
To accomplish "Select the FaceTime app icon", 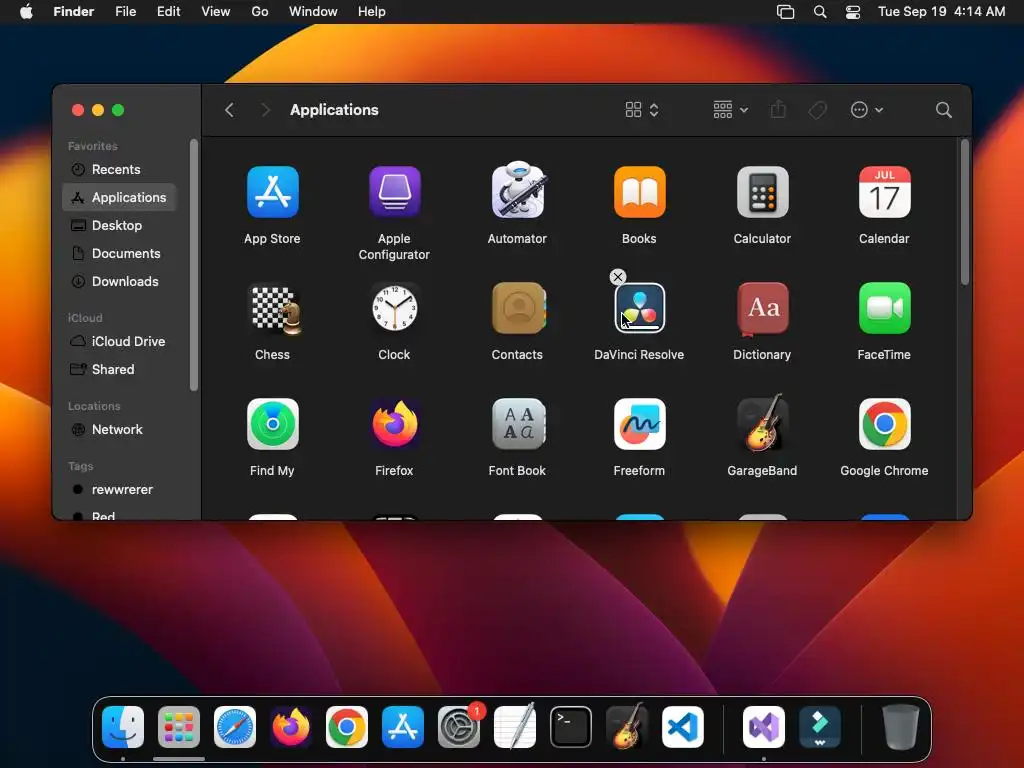I will (884, 308).
